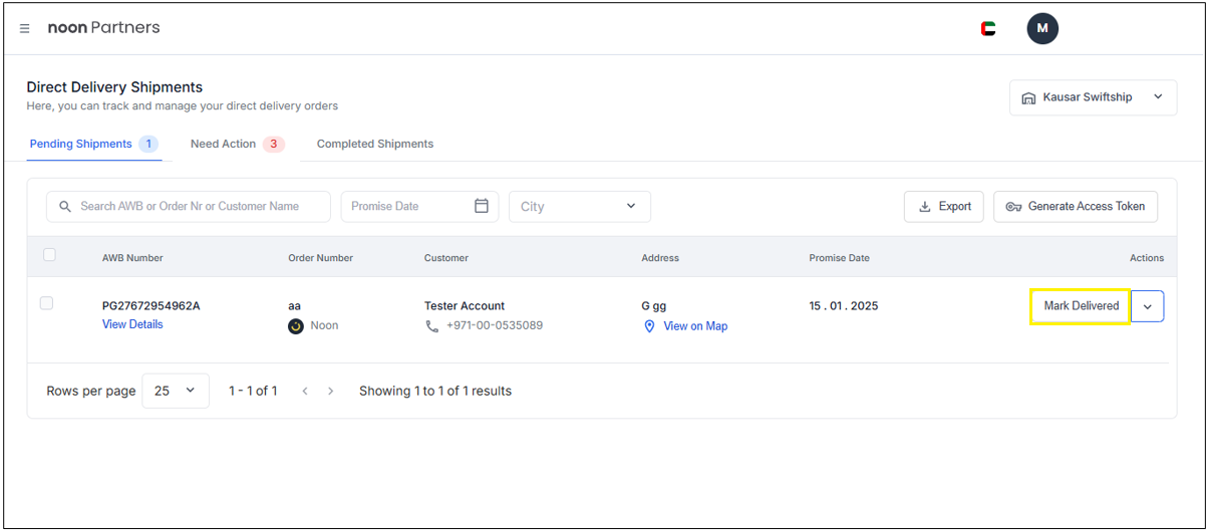The width and height of the screenshot is (1208, 531).
Task: Open Rows per page dropdown
Action: pyautogui.click(x=175, y=391)
